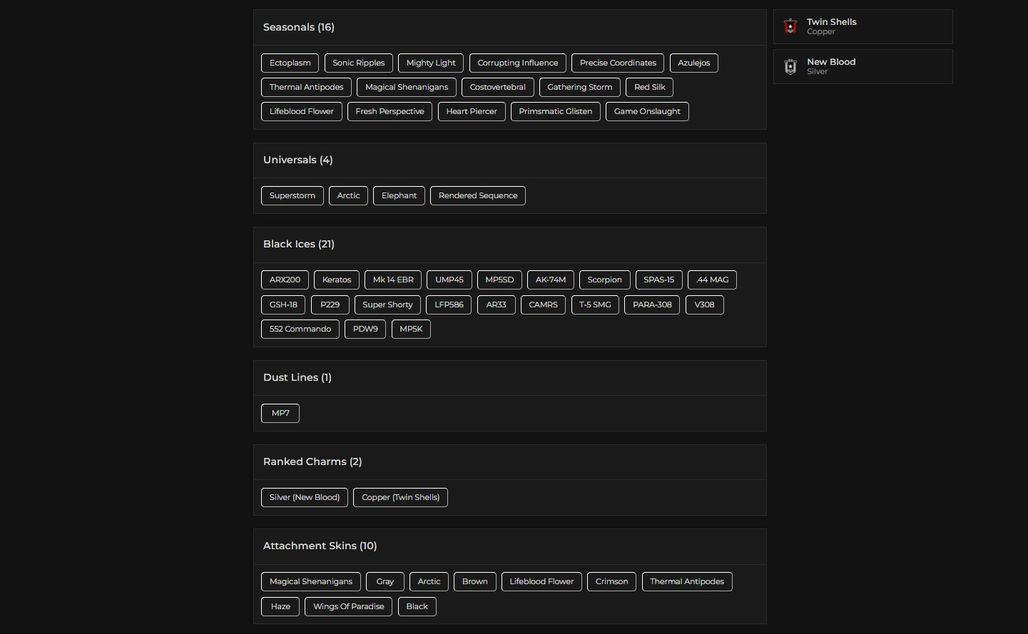
Task: Choose the Mighty Light skin tag
Action: tap(431, 63)
